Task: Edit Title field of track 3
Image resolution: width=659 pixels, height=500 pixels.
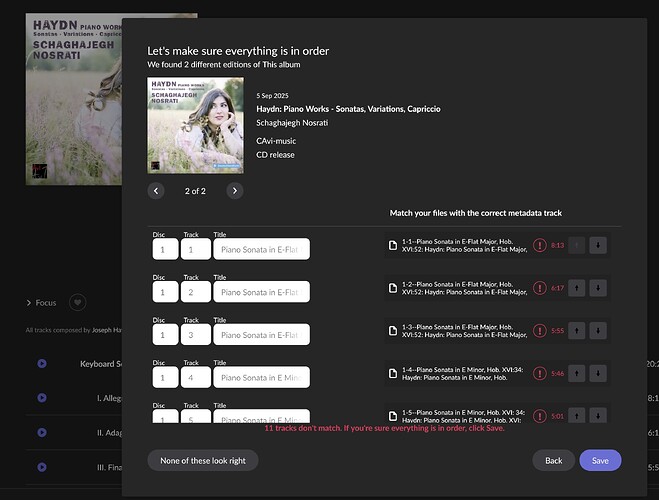Action: [261, 334]
